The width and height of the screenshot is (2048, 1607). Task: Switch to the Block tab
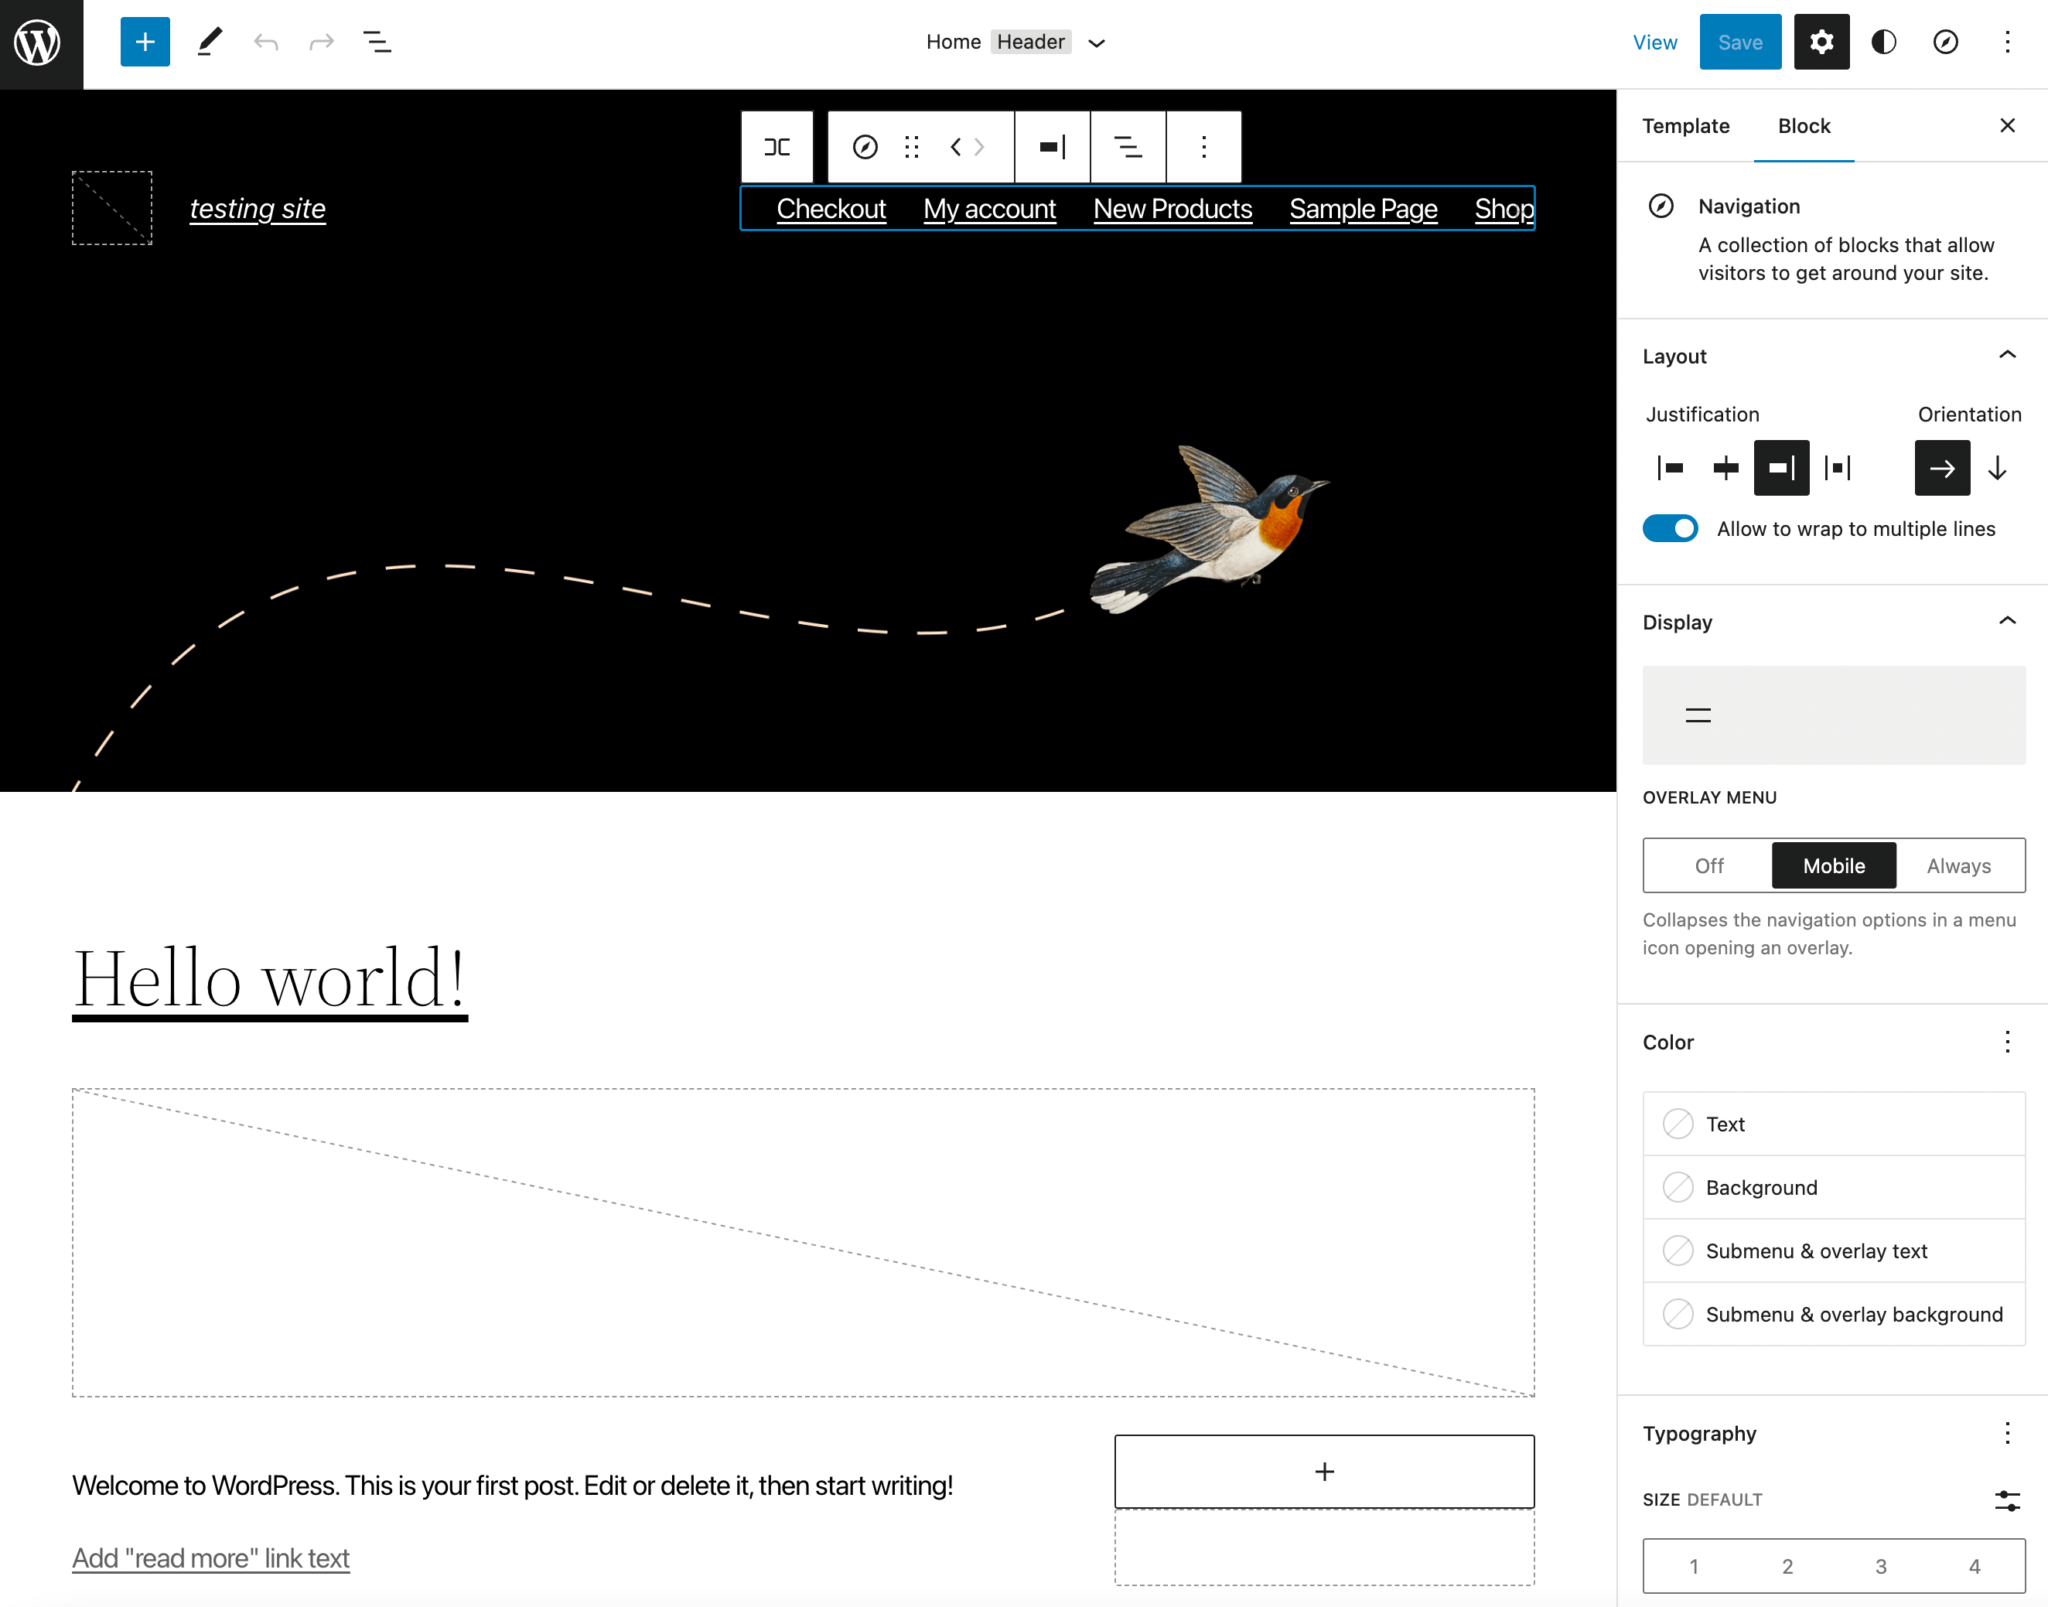coord(1804,126)
